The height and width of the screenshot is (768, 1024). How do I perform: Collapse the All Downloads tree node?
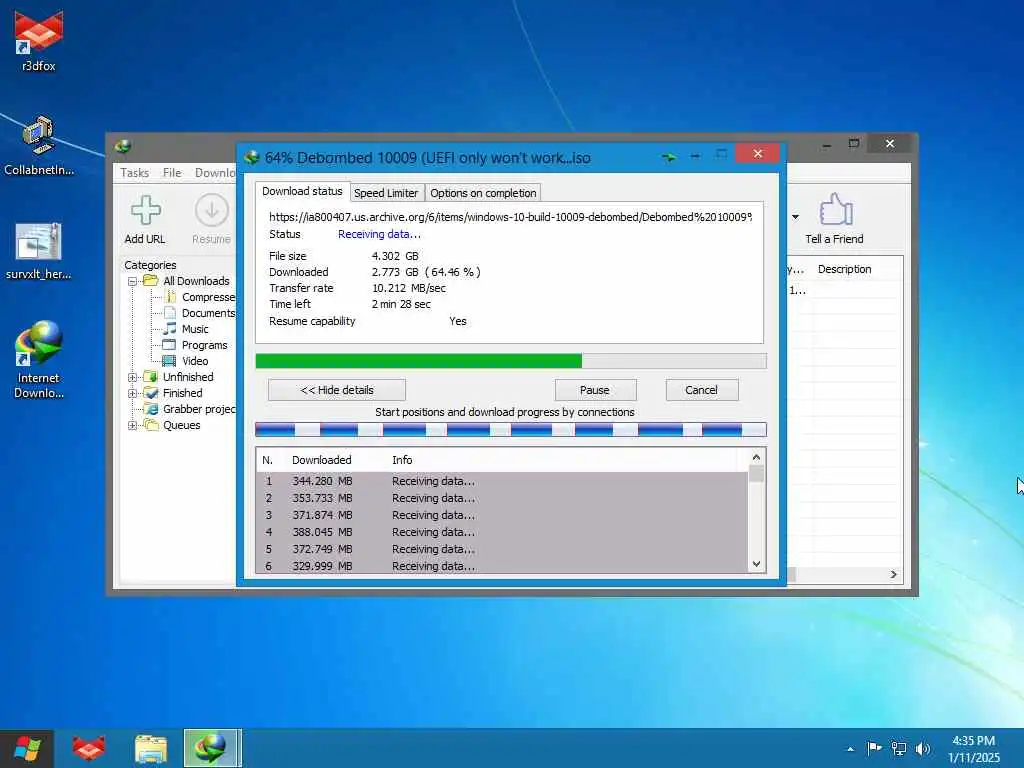(133, 281)
